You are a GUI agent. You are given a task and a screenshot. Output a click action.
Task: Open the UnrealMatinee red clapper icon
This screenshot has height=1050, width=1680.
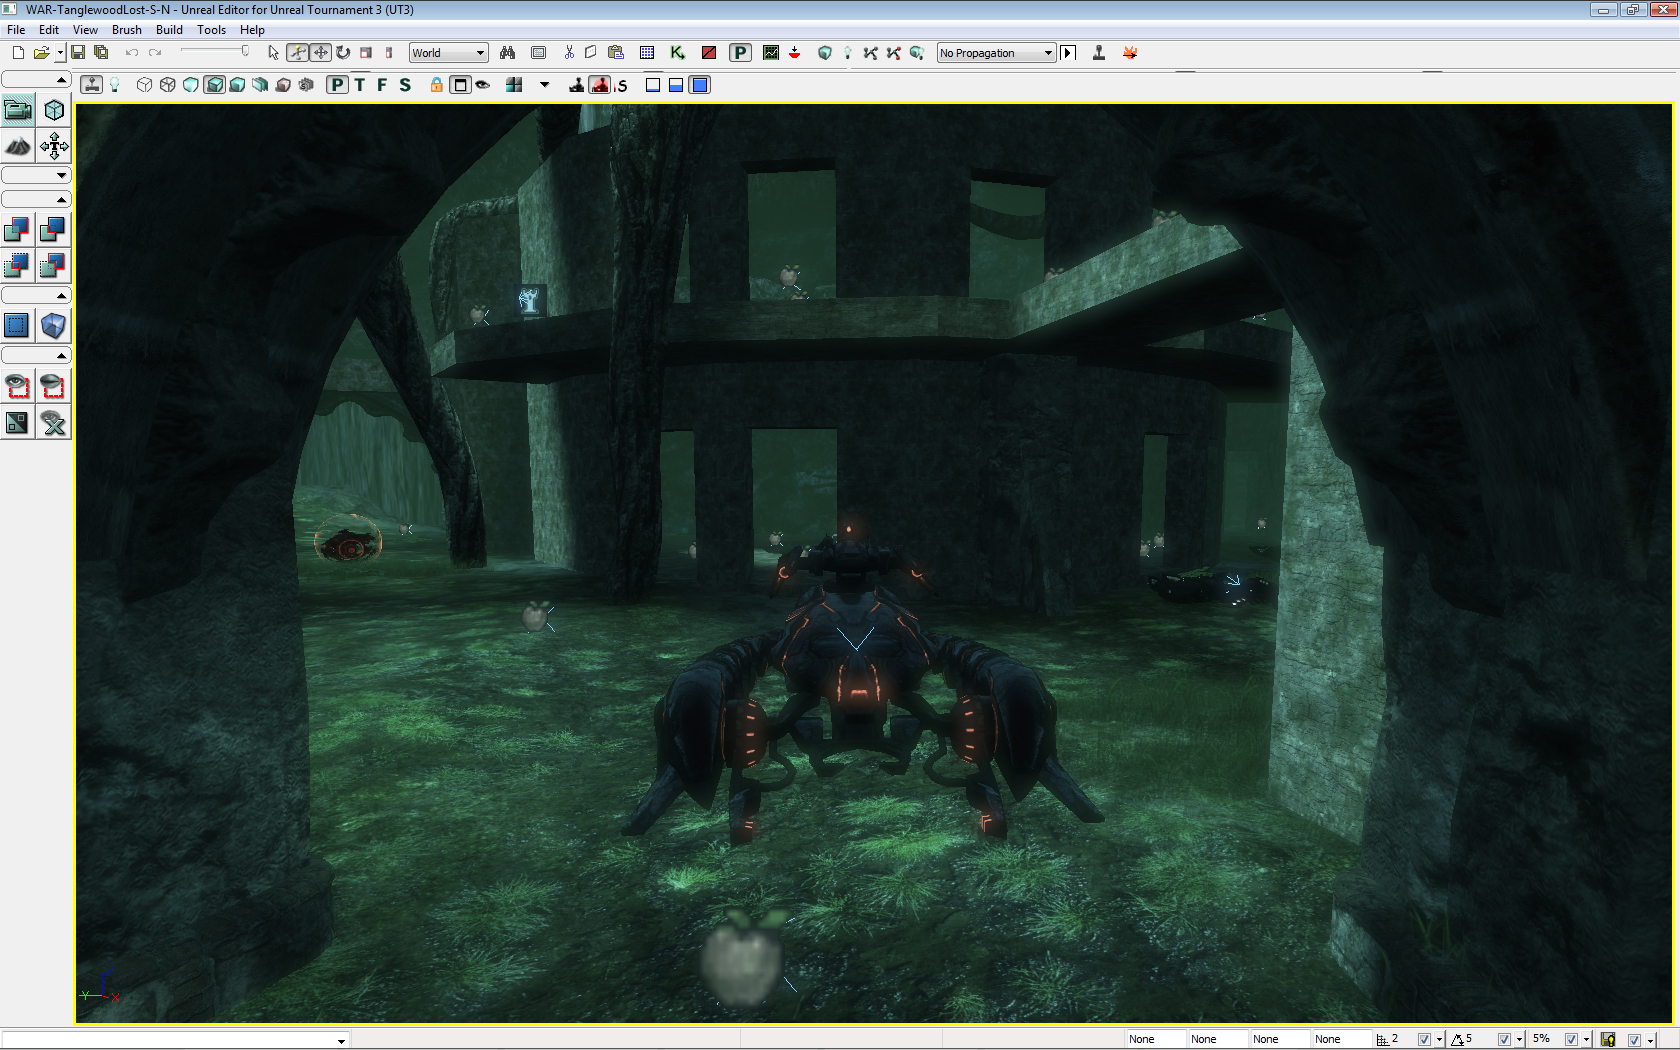(x=709, y=53)
